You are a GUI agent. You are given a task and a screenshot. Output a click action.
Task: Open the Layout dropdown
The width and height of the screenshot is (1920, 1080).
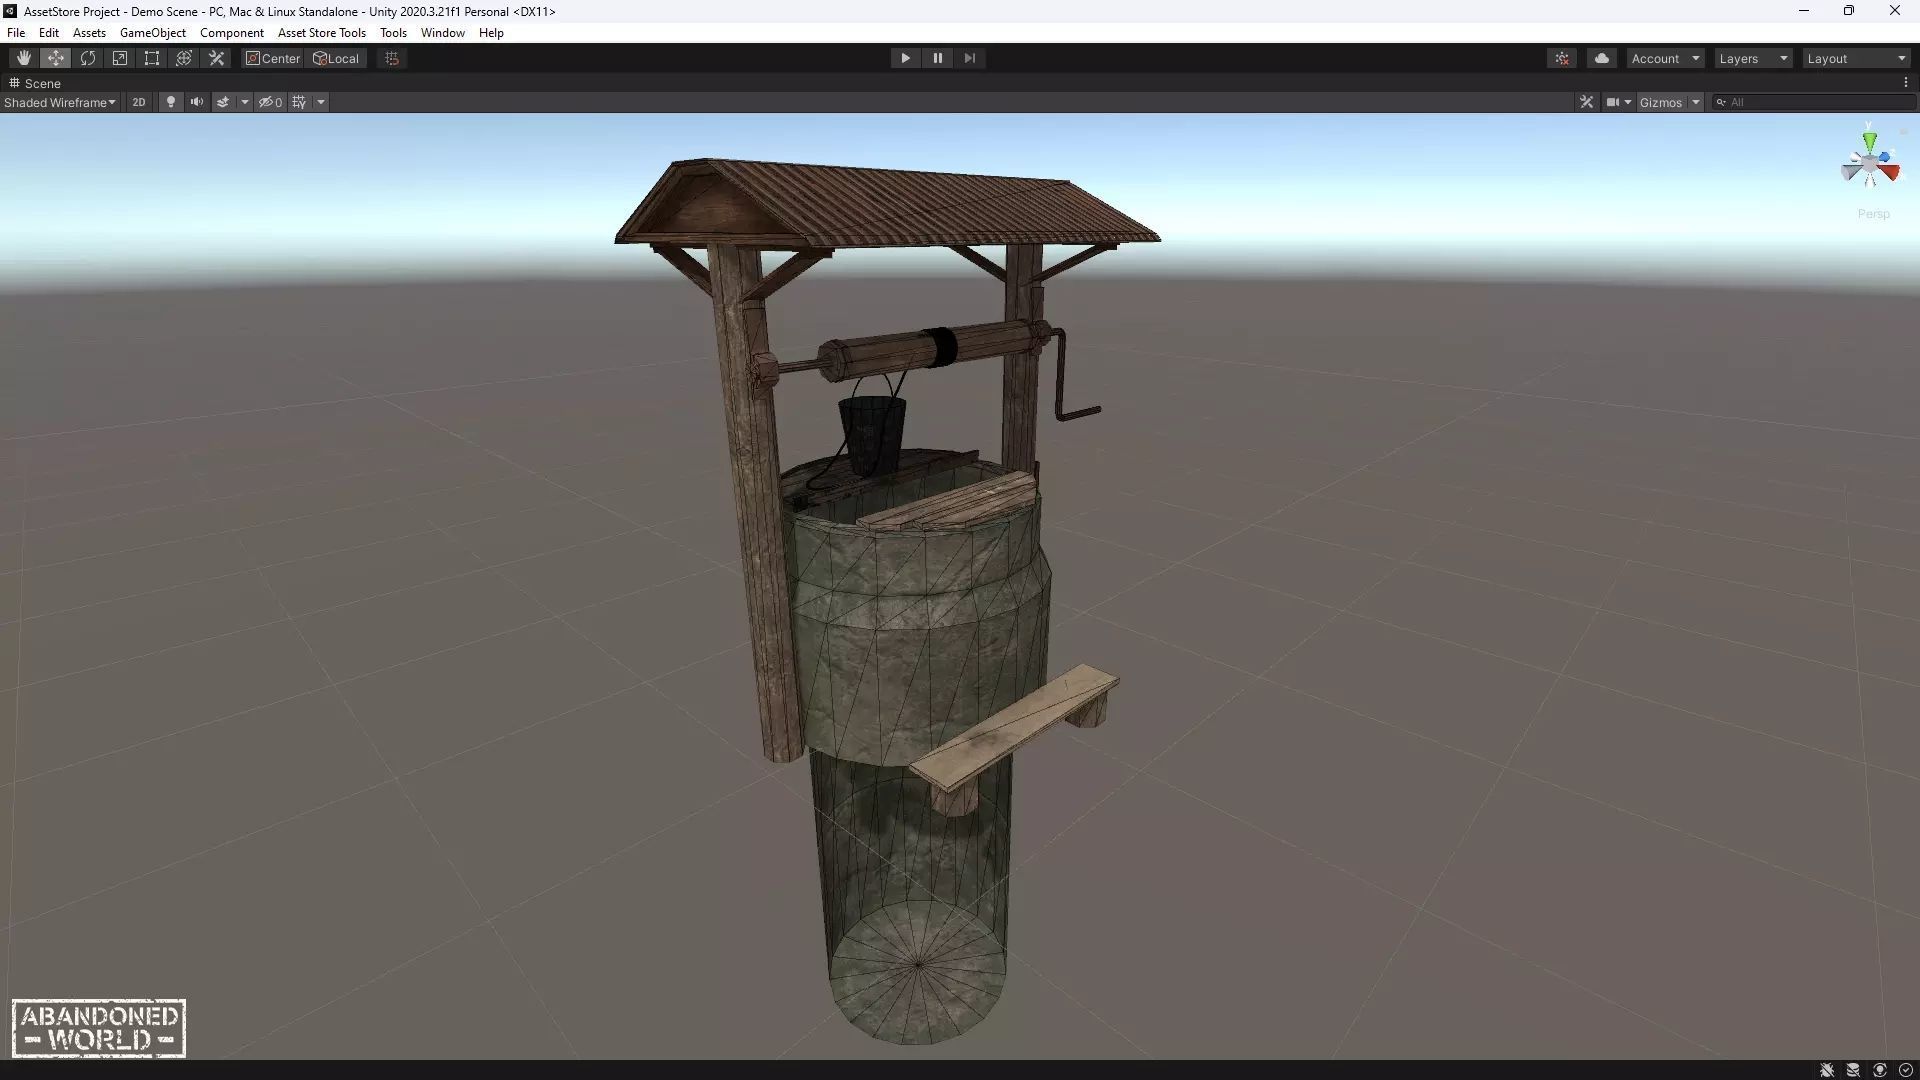[1856, 58]
